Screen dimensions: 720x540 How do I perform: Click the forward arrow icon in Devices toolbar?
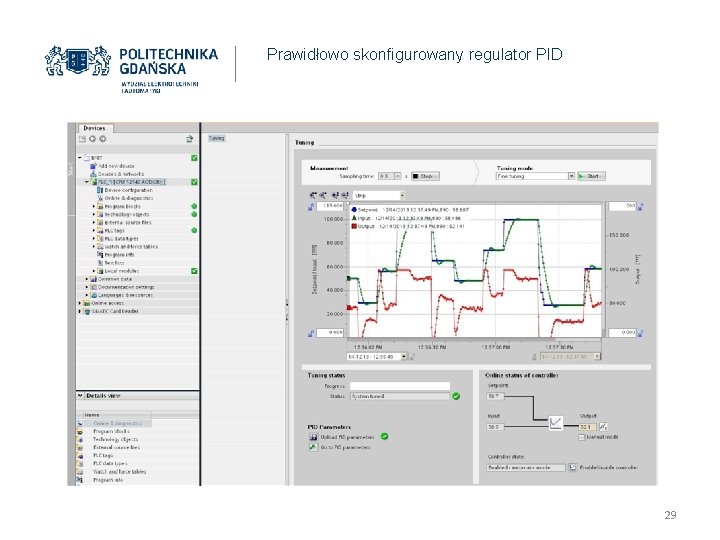[x=102, y=139]
